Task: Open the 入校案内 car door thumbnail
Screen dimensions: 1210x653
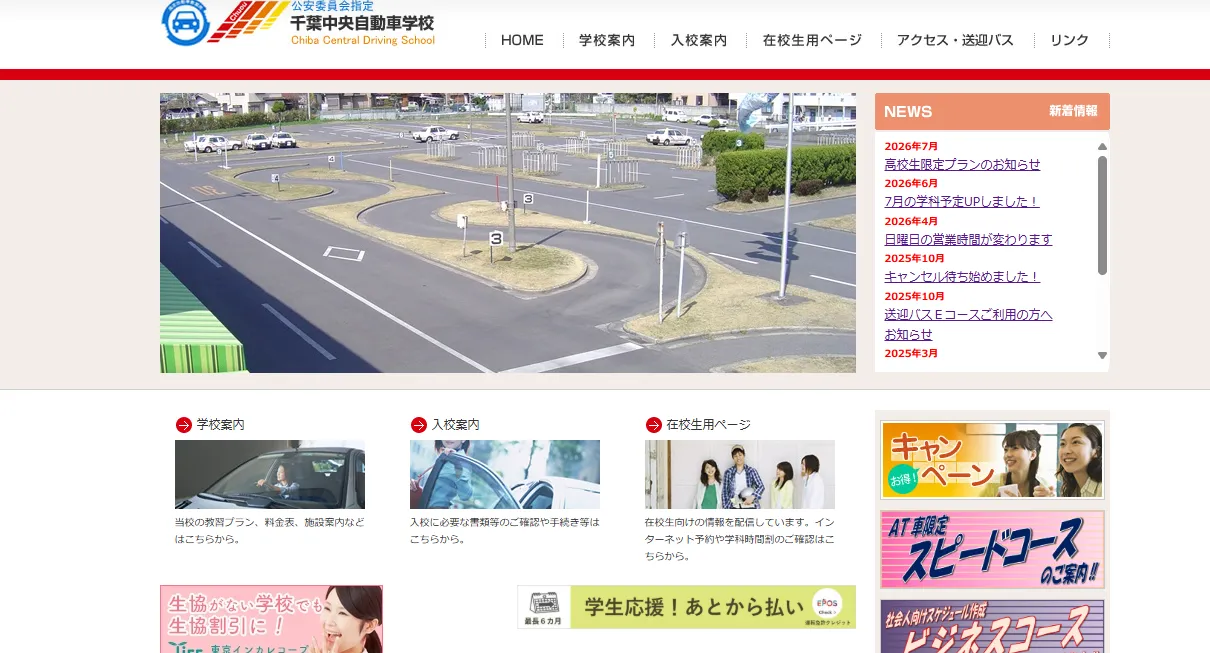Action: [x=505, y=474]
